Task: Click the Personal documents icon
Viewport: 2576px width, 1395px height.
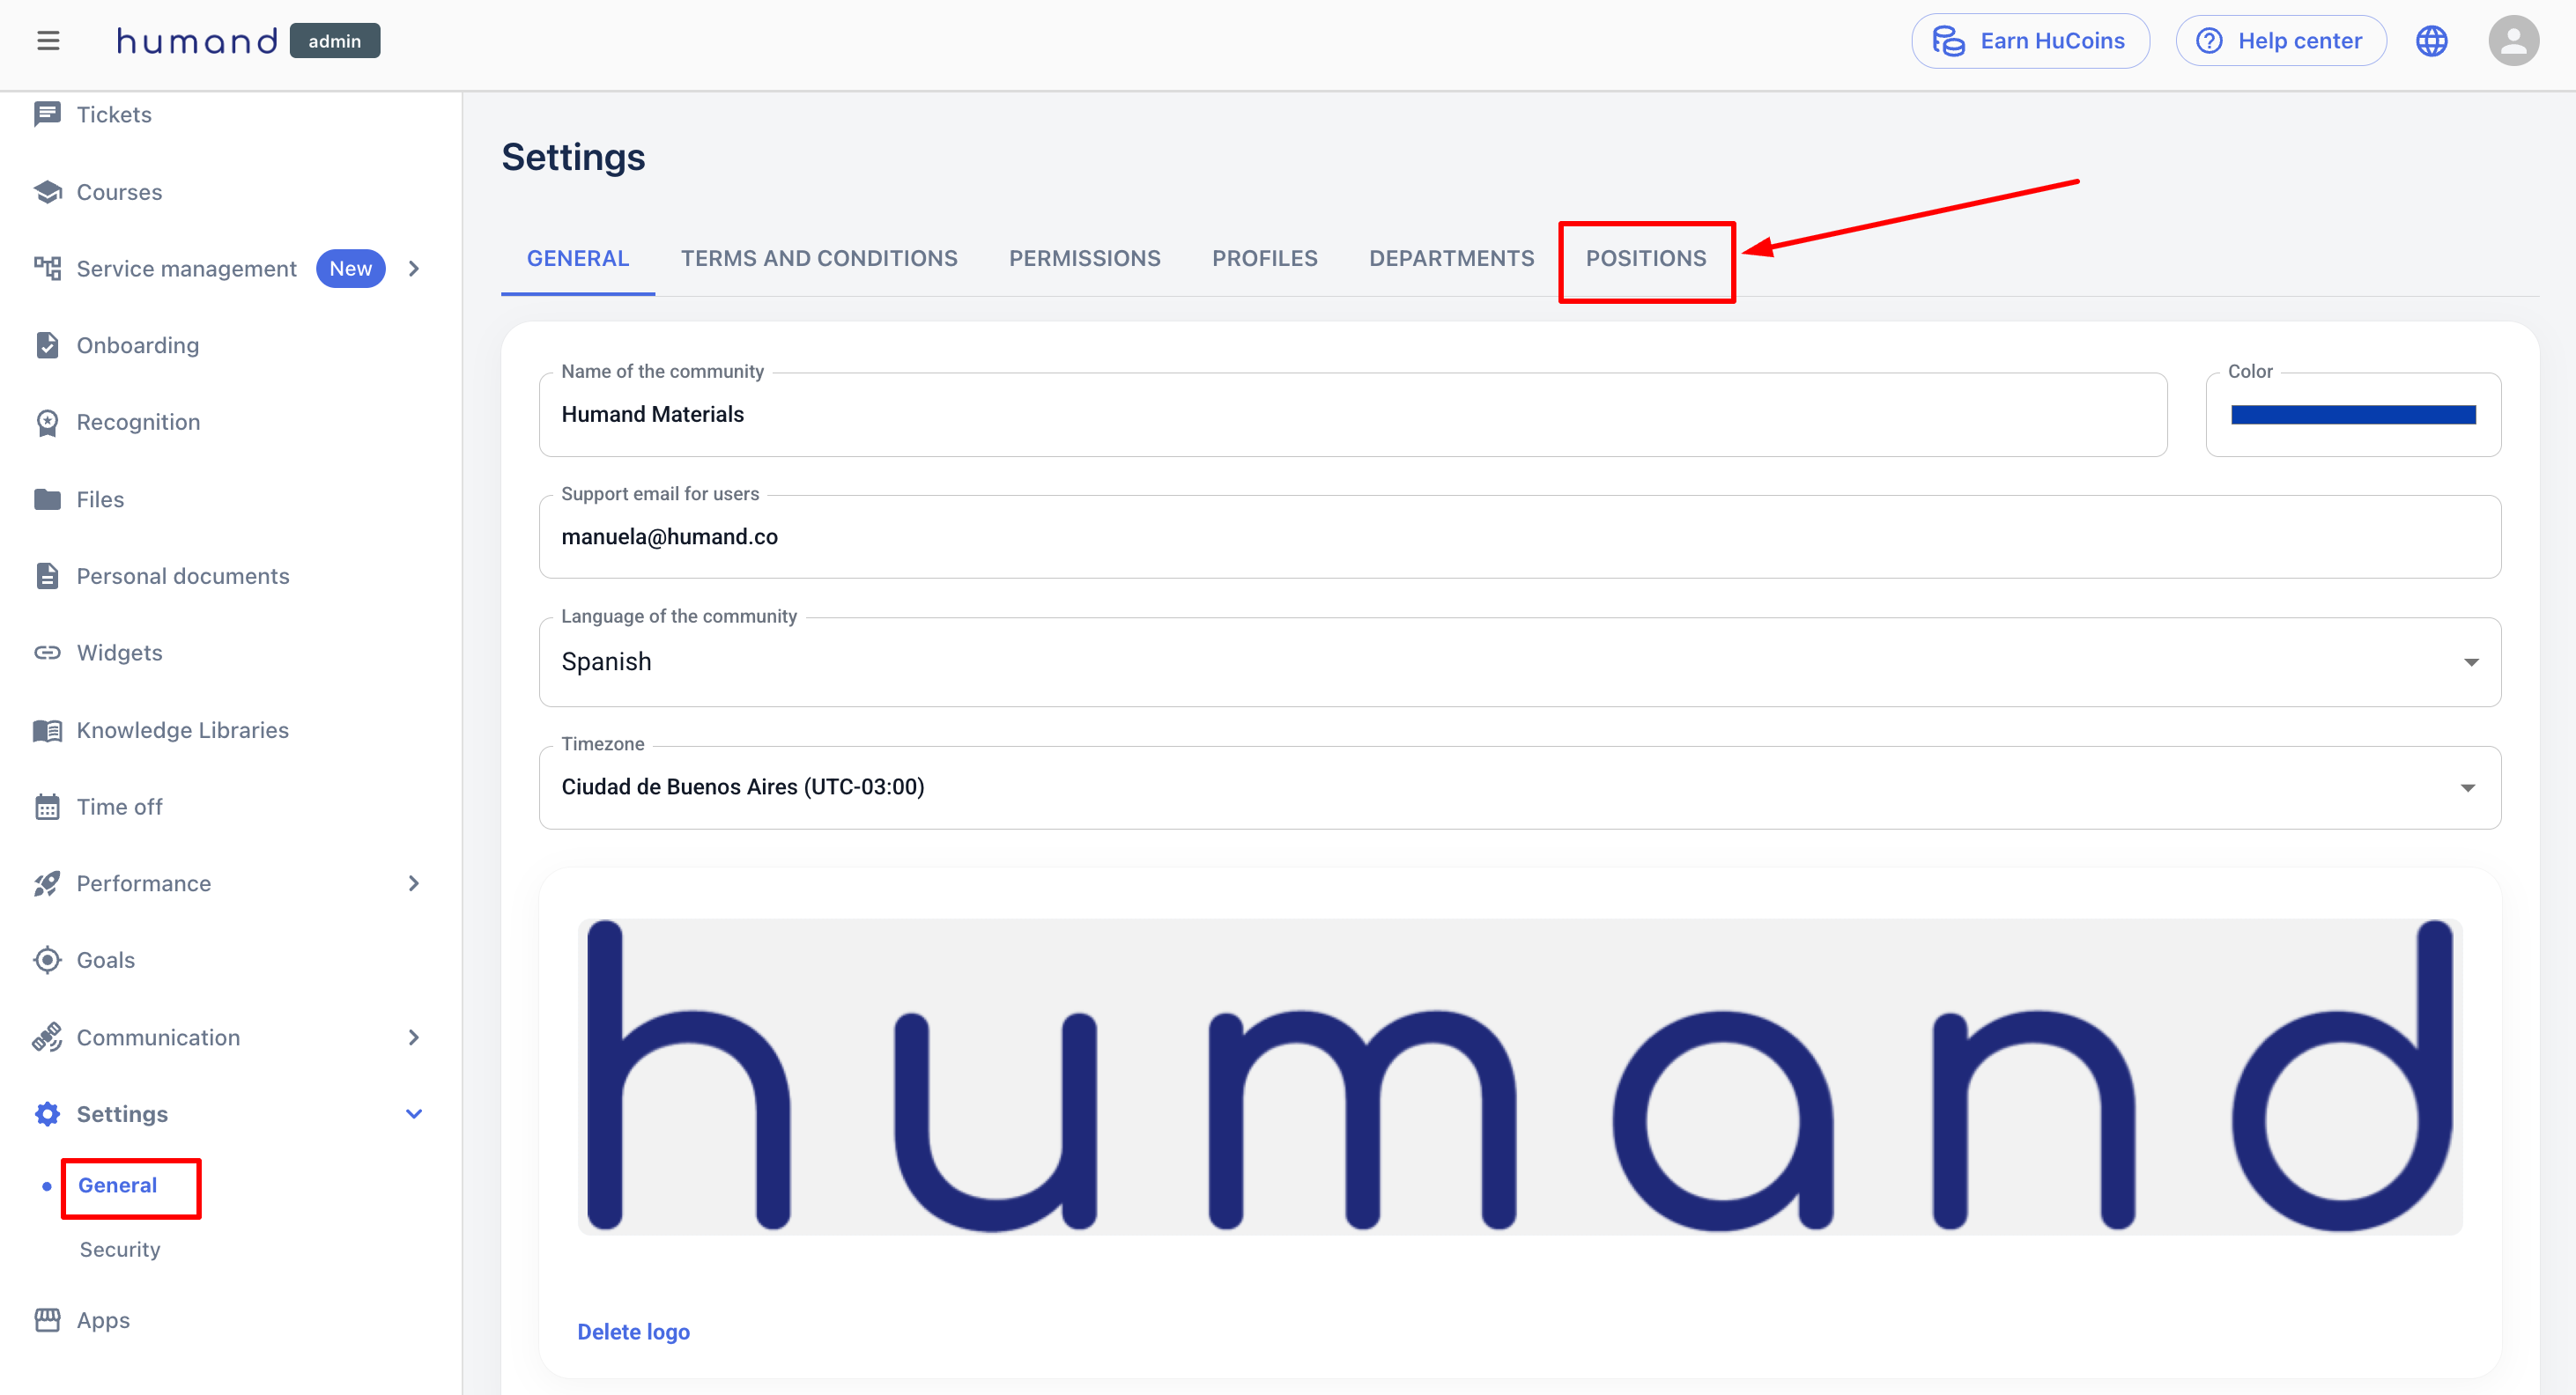Action: [47, 576]
